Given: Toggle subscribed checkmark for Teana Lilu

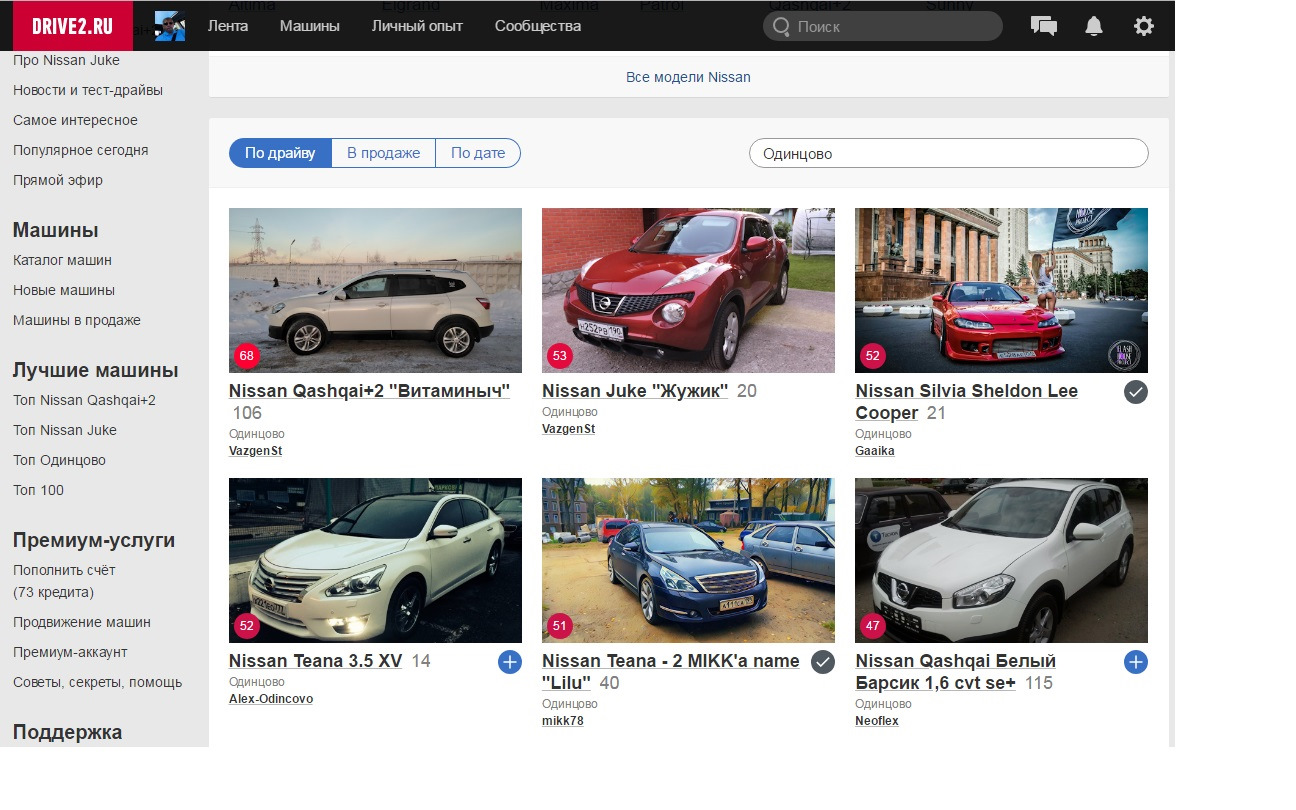Looking at the screenshot, I should click(x=823, y=662).
